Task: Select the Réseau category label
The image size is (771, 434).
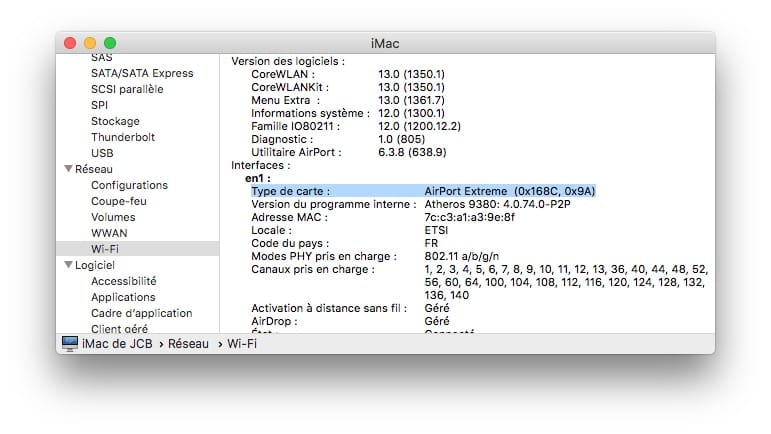Action: [93, 169]
